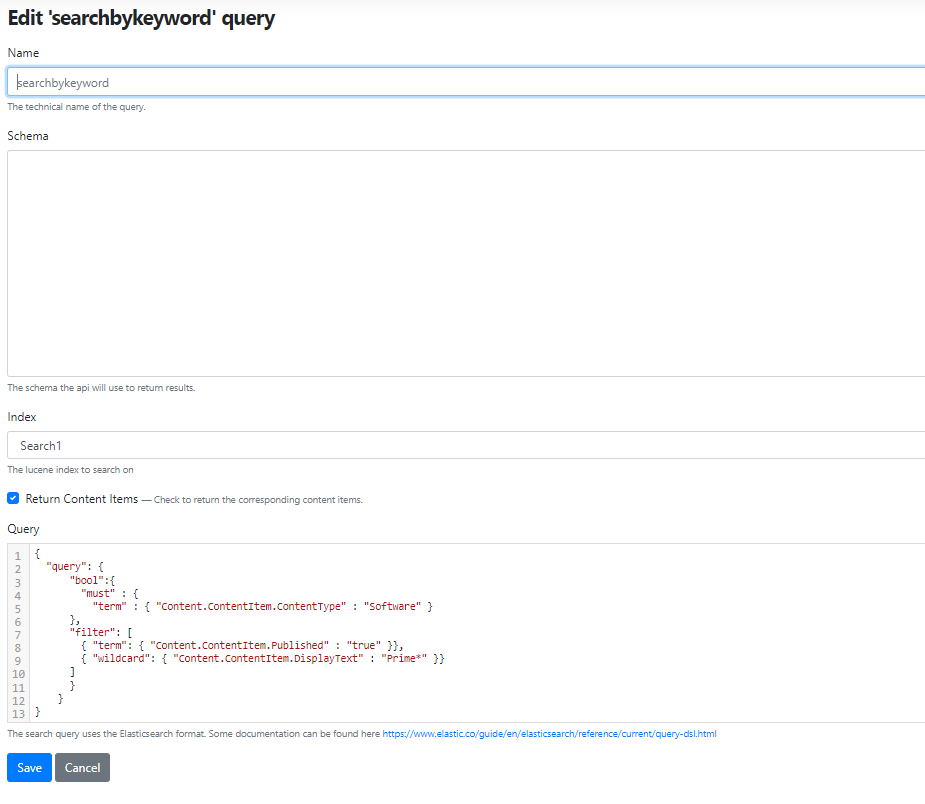Click the "must" : { line in query editor
The width and height of the screenshot is (925, 804).
click(110, 593)
